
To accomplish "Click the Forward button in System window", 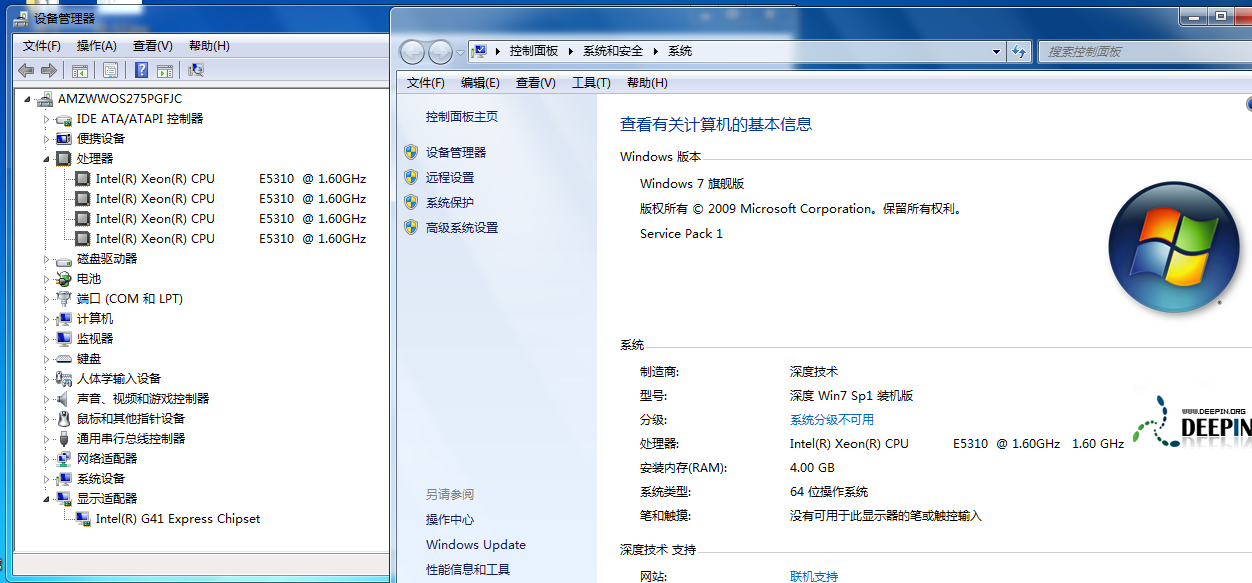I will click(440, 52).
